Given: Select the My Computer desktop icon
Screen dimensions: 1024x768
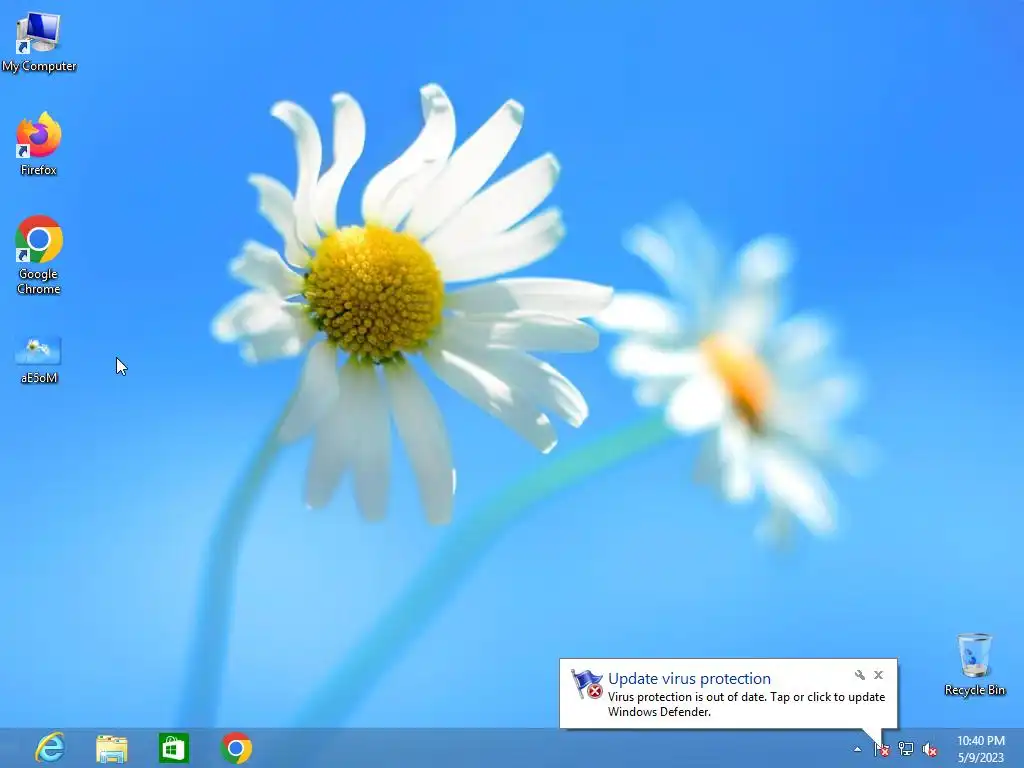Looking at the screenshot, I should click(39, 41).
